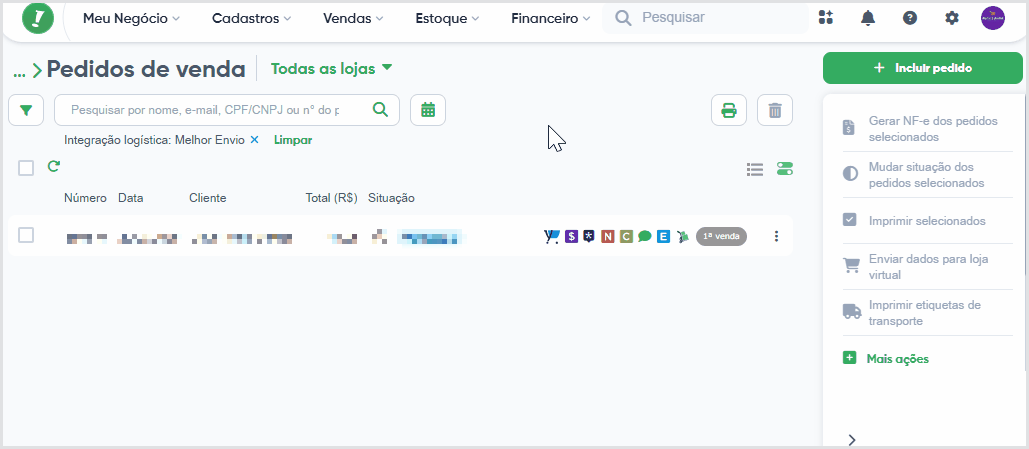Open the calendar date filter
1029x449 pixels.
point(428,110)
